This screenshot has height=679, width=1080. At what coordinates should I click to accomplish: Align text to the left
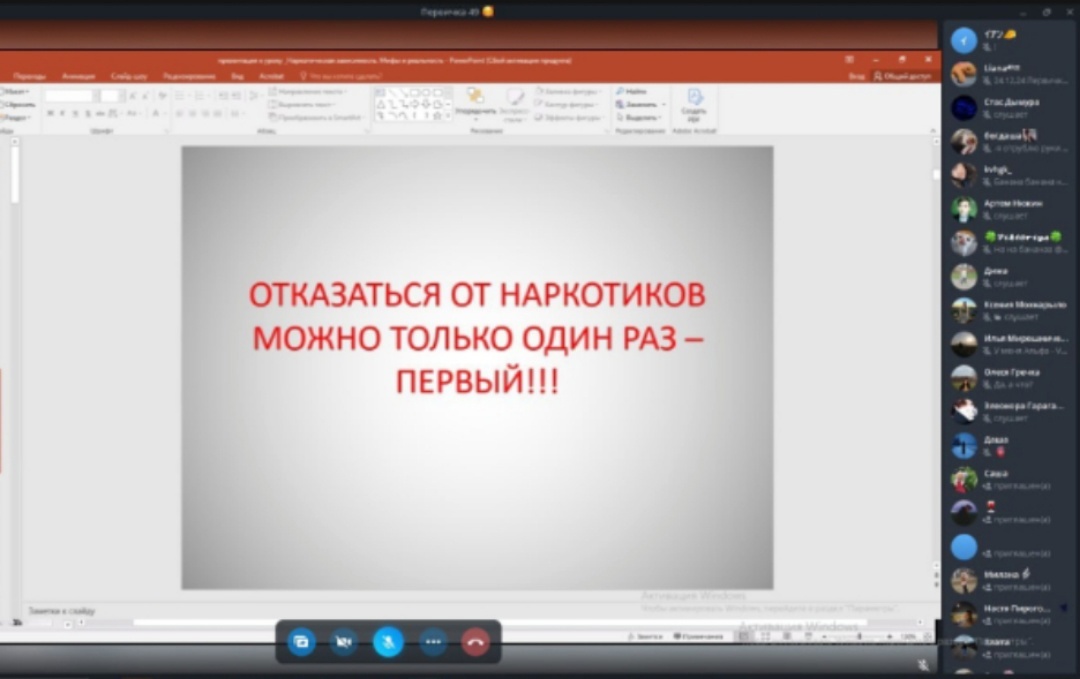tap(180, 113)
